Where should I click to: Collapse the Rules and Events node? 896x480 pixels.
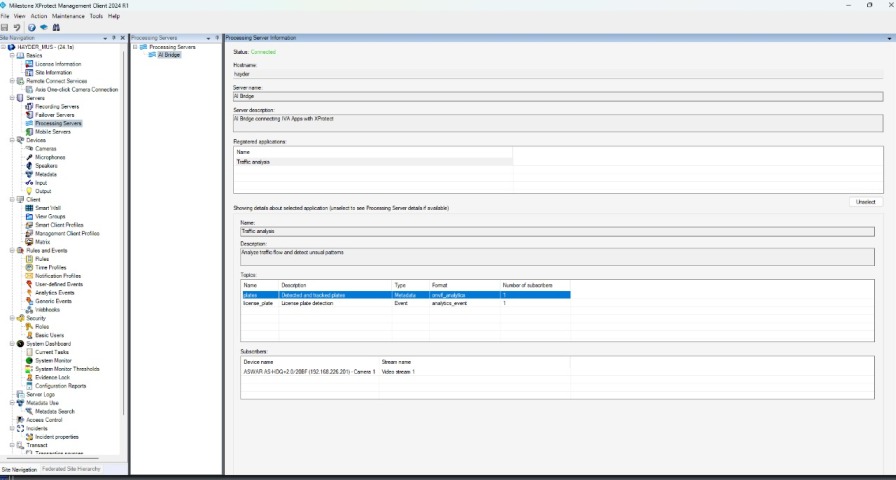[x=11, y=250]
